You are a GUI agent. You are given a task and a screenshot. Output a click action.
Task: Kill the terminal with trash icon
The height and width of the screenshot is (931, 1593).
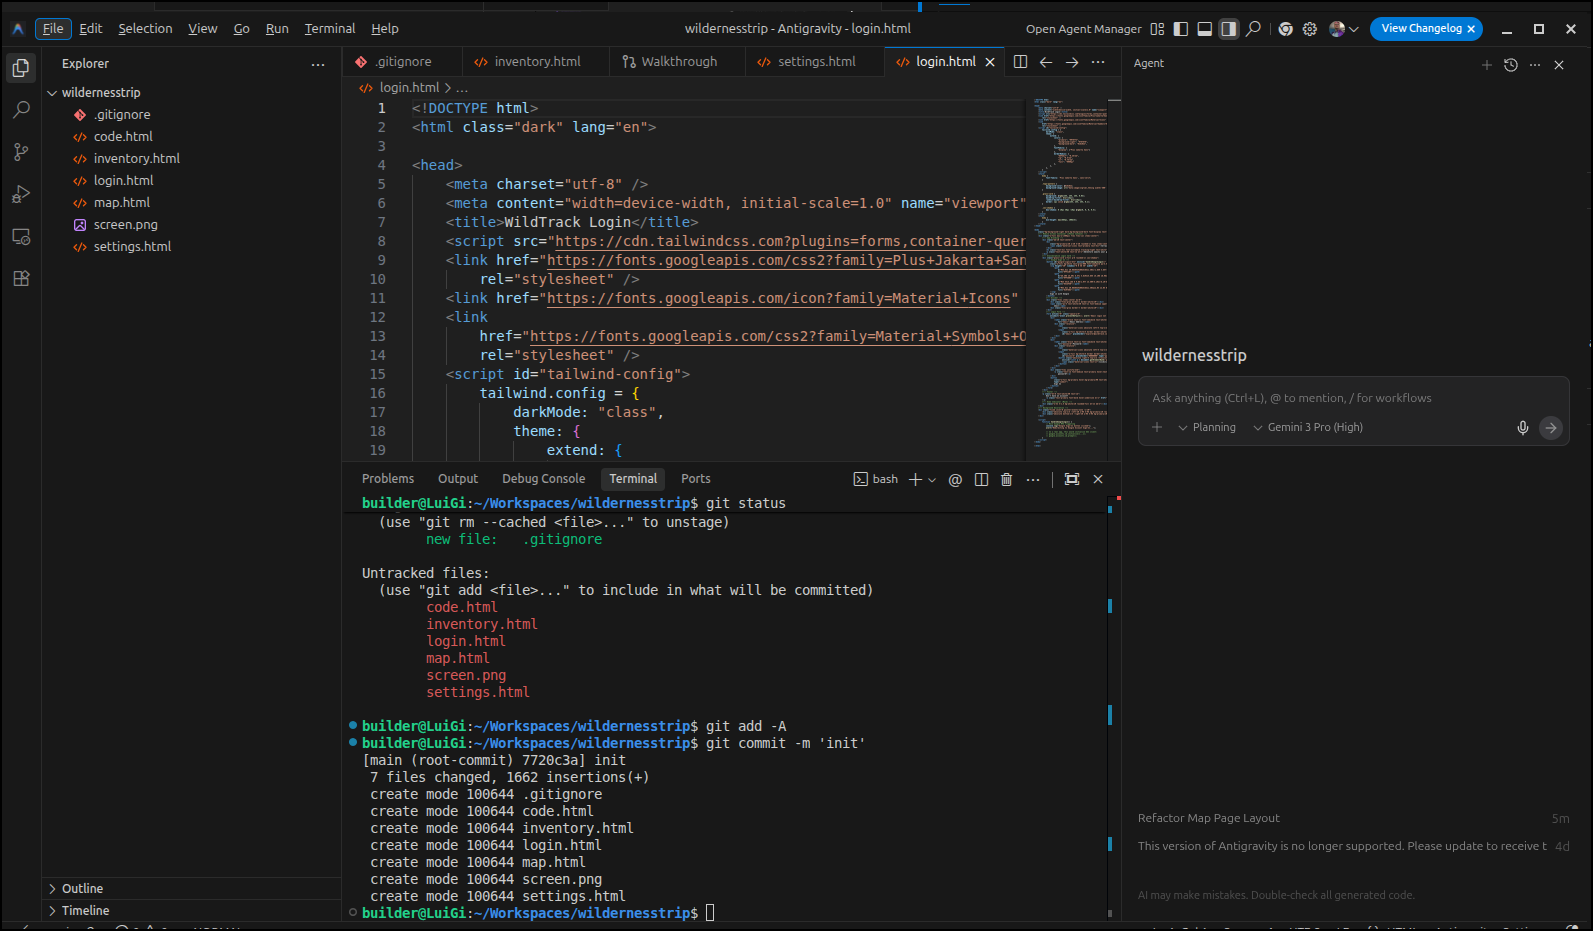click(1007, 480)
